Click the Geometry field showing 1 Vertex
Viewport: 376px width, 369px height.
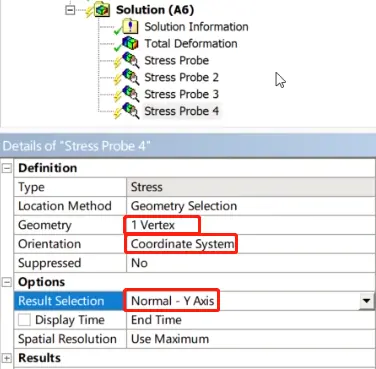pyautogui.click(x=251, y=225)
